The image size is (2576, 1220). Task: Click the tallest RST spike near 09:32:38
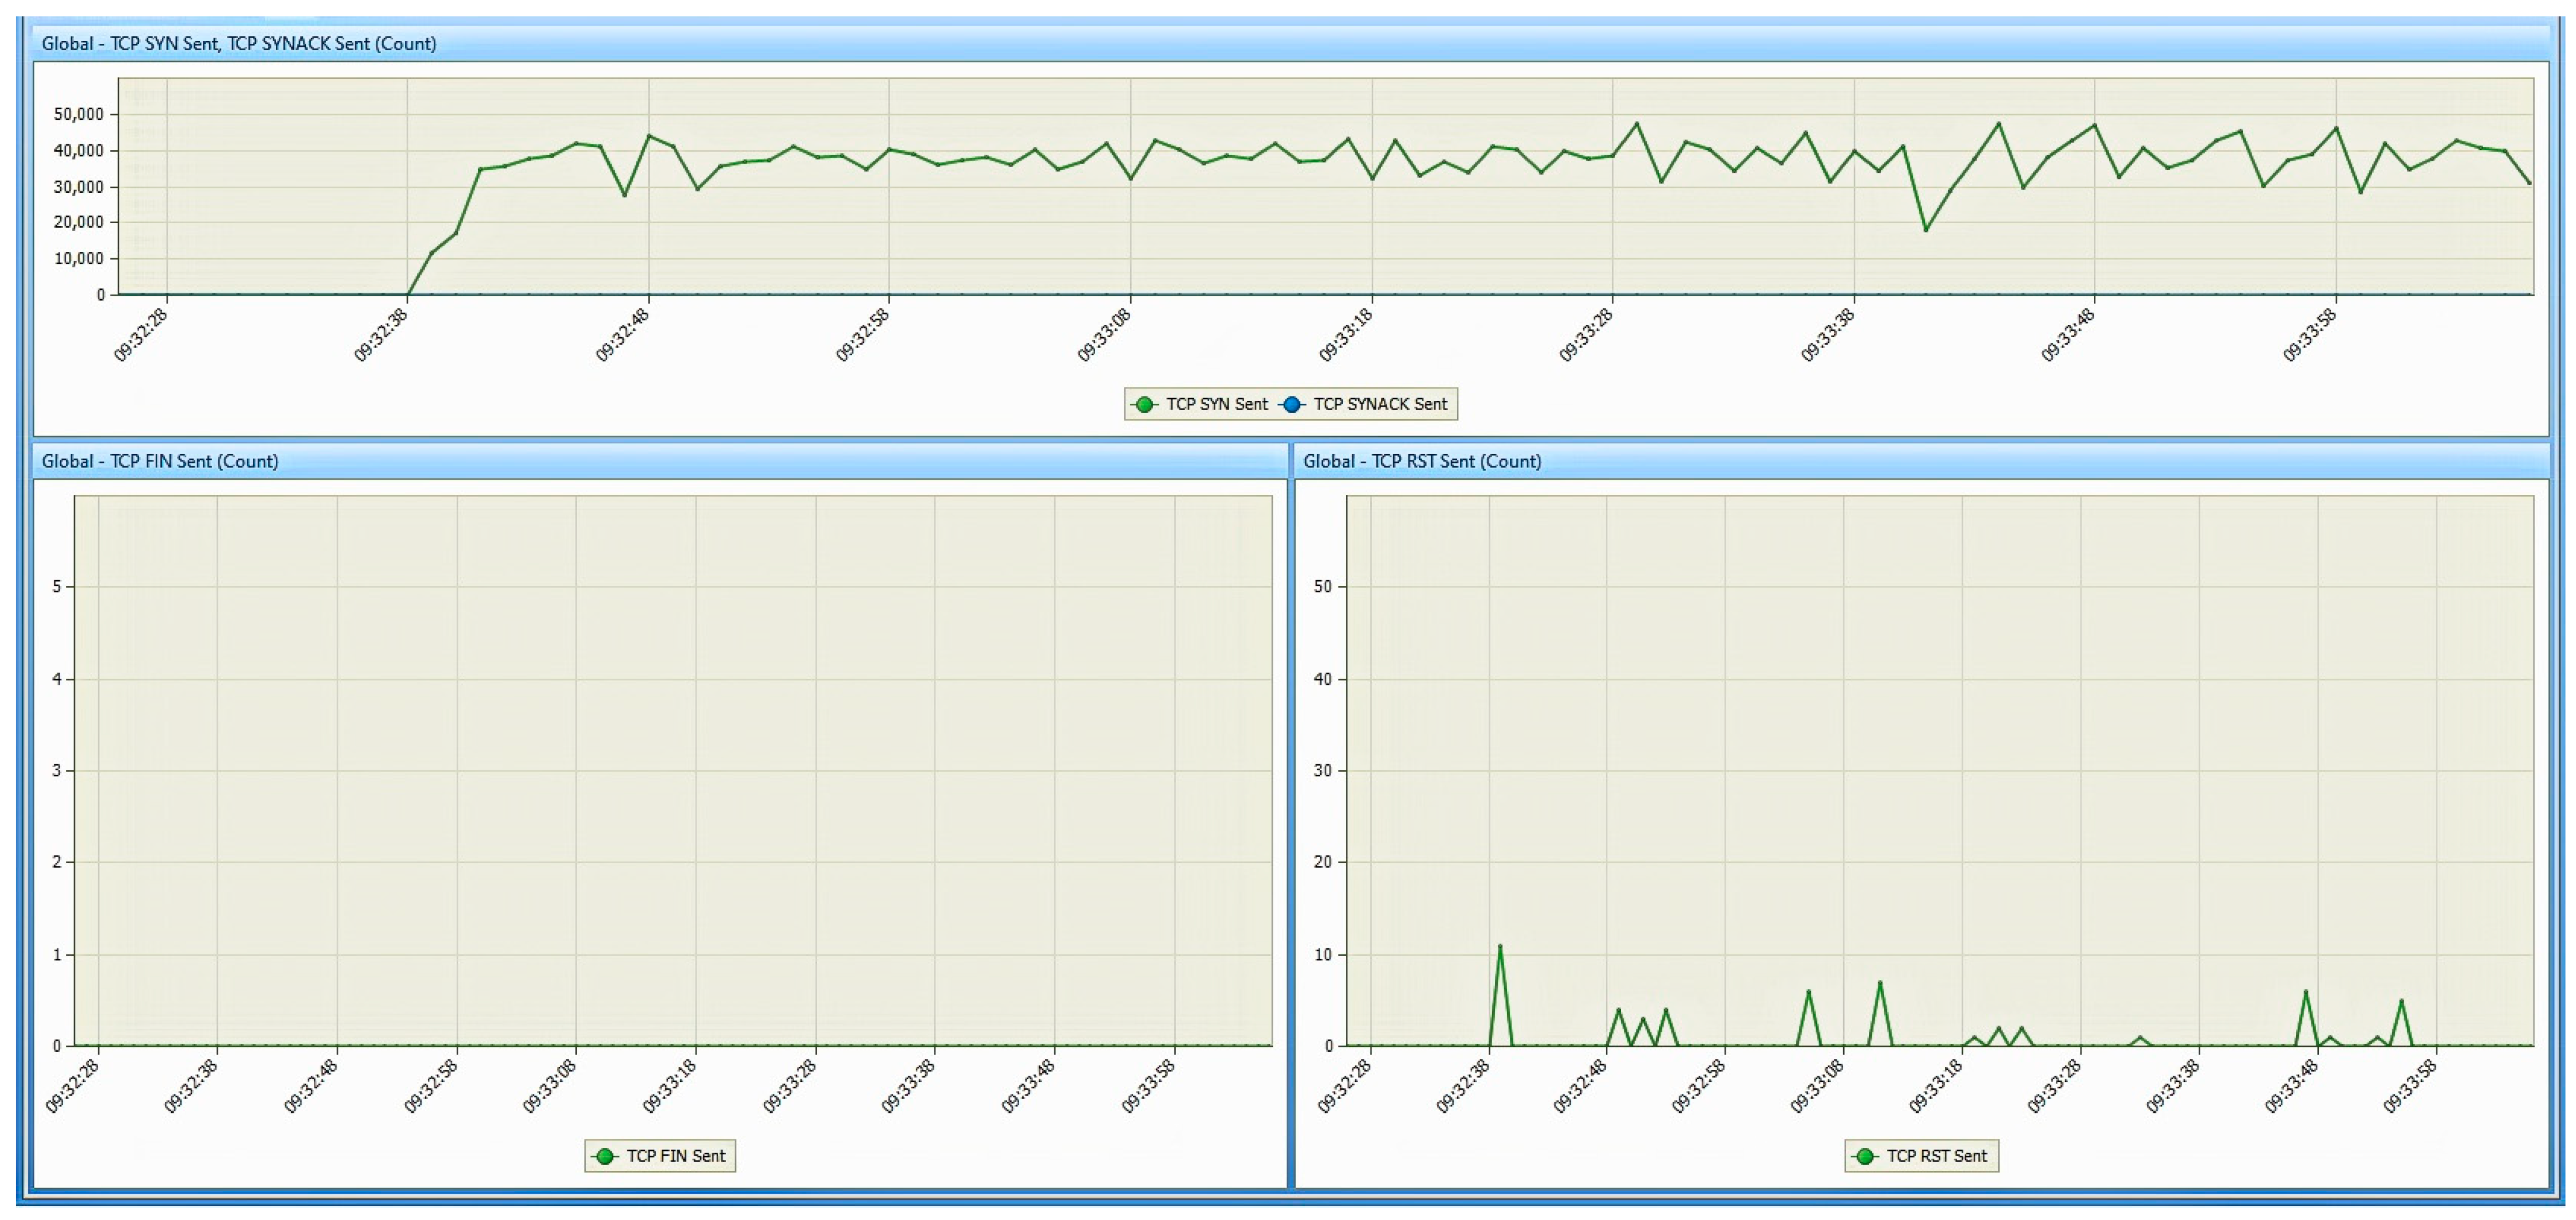coord(1499,947)
